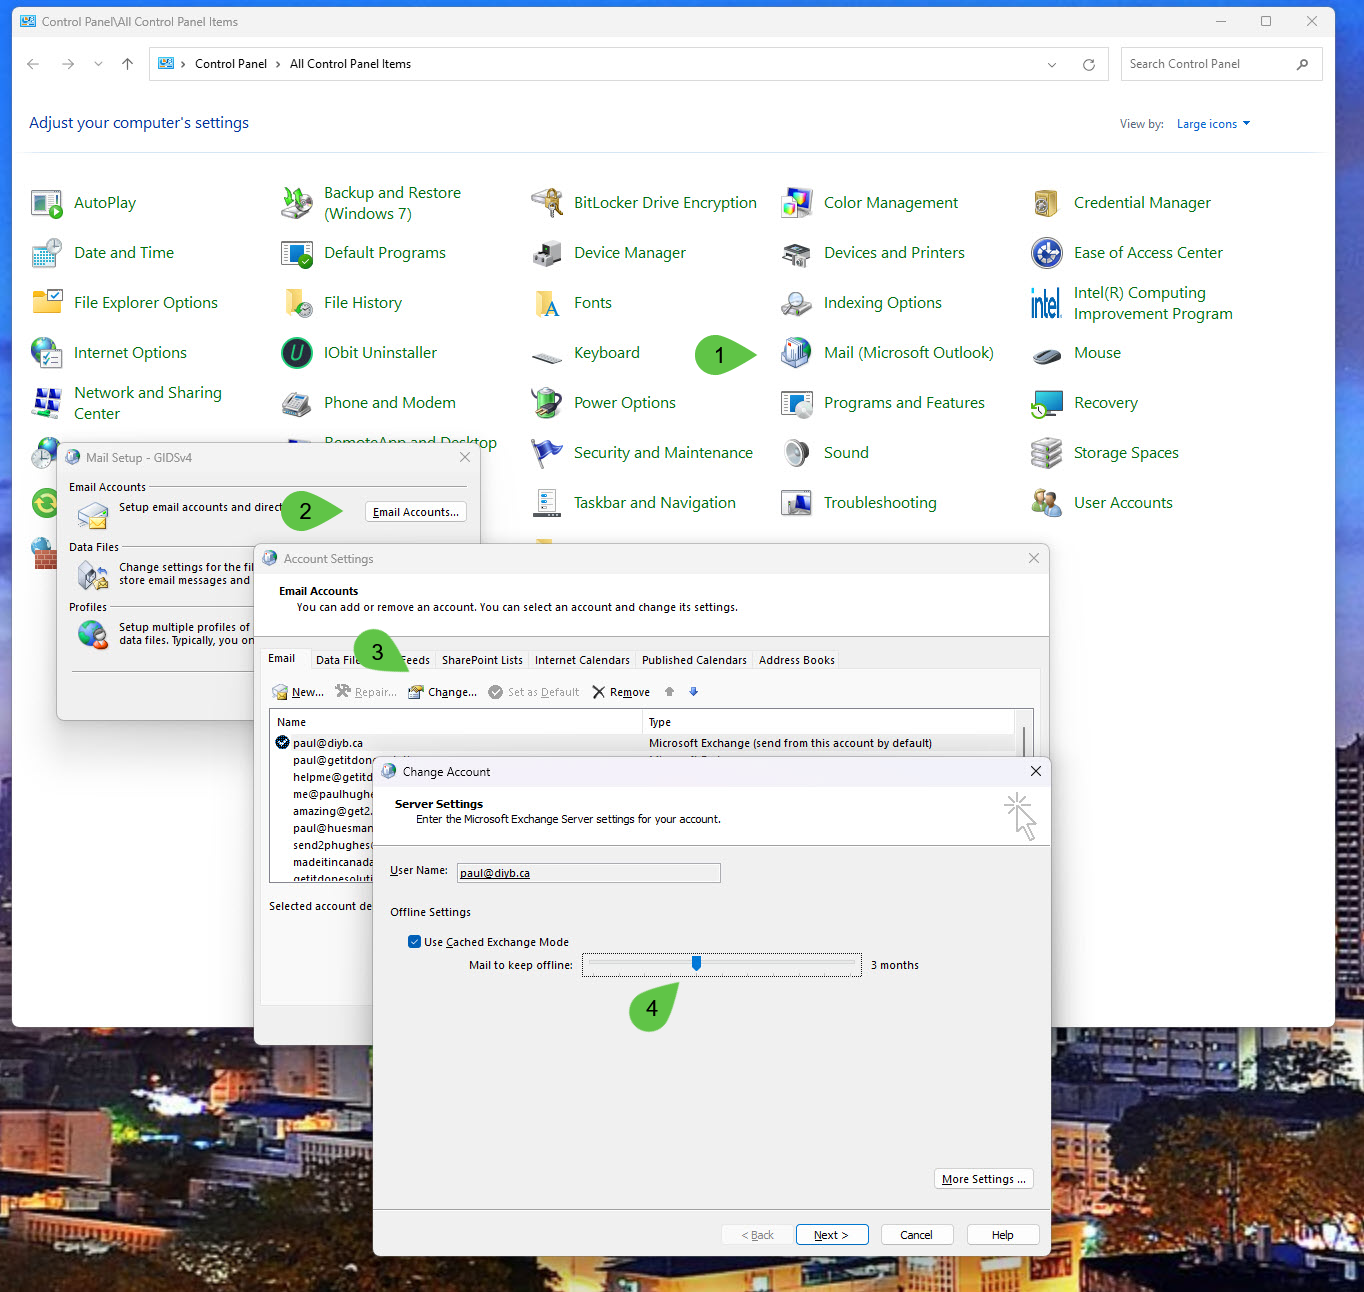Go up one level in Control Panel navigation
This screenshot has width=1364, height=1292.
pyautogui.click(x=127, y=64)
